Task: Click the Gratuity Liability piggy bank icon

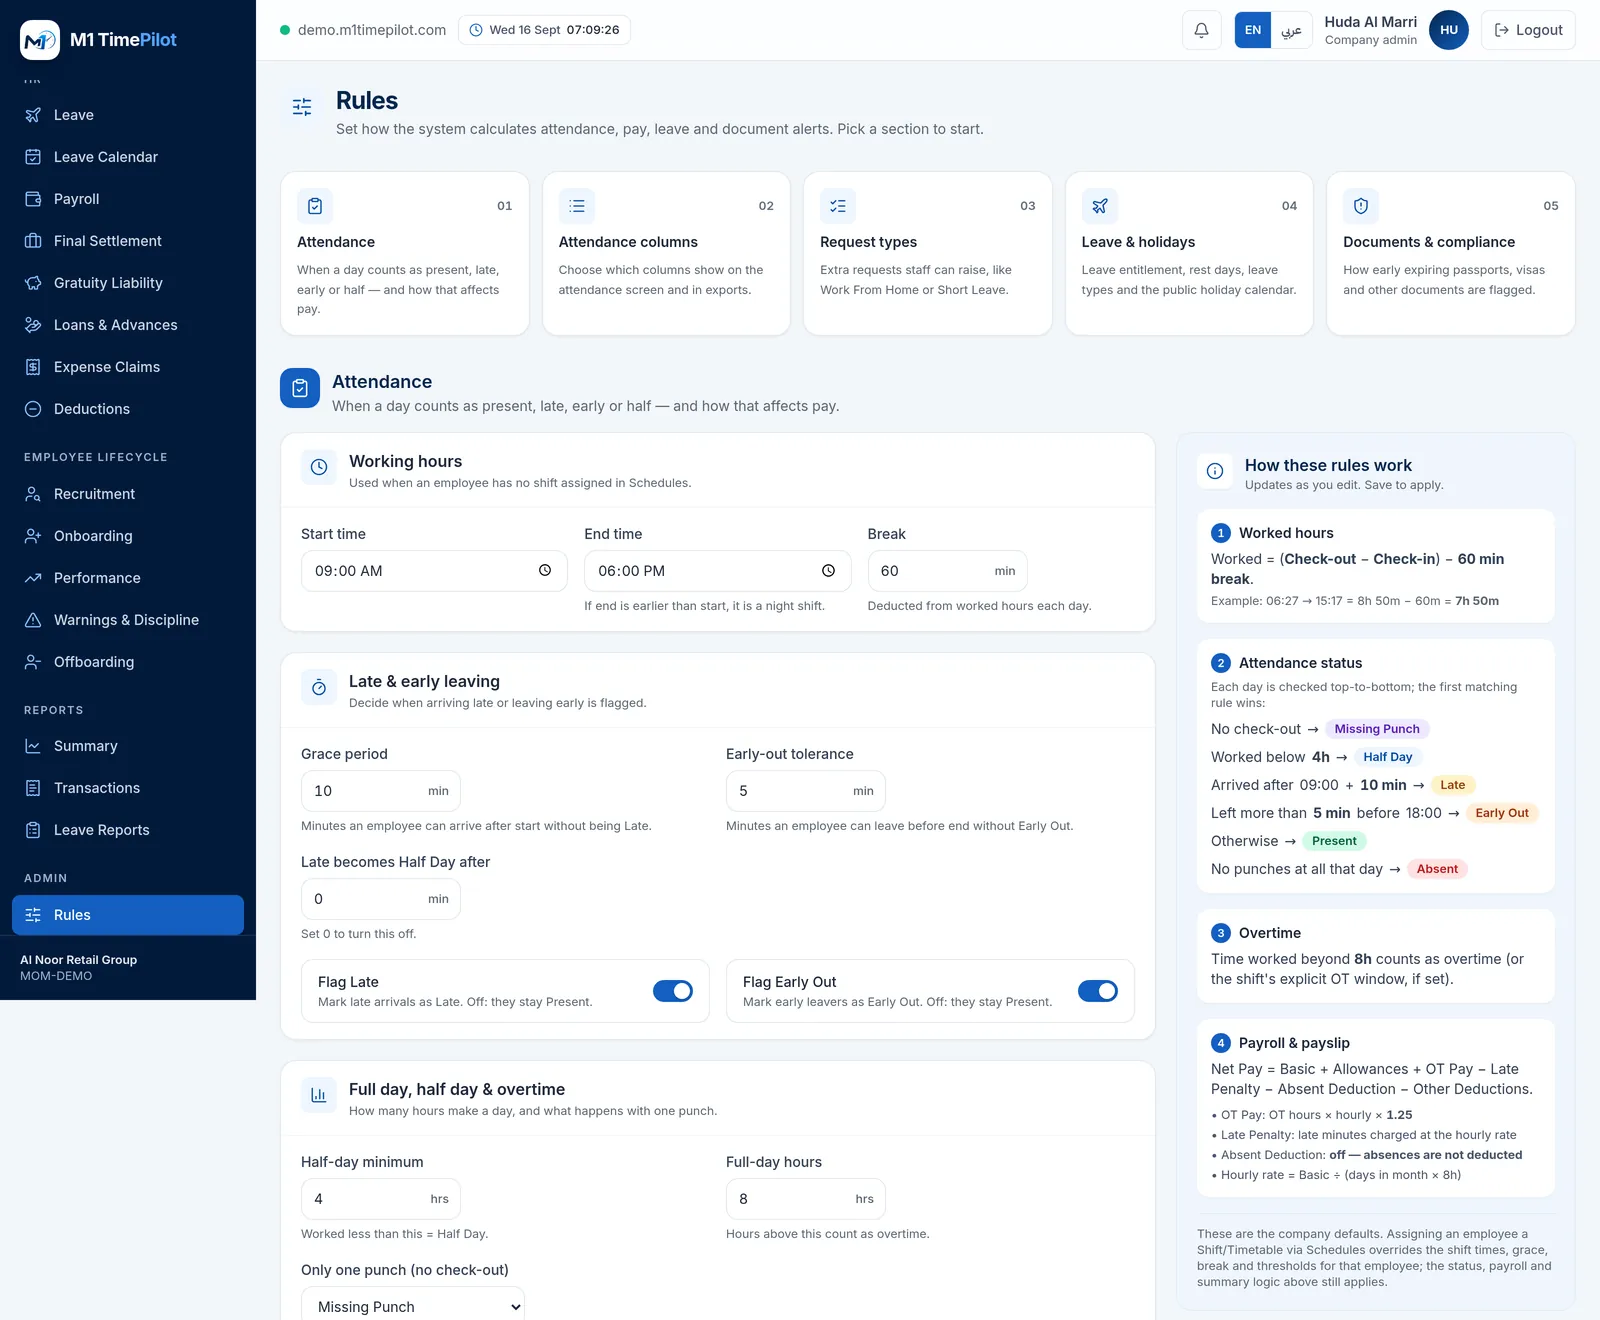Action: click(x=33, y=283)
